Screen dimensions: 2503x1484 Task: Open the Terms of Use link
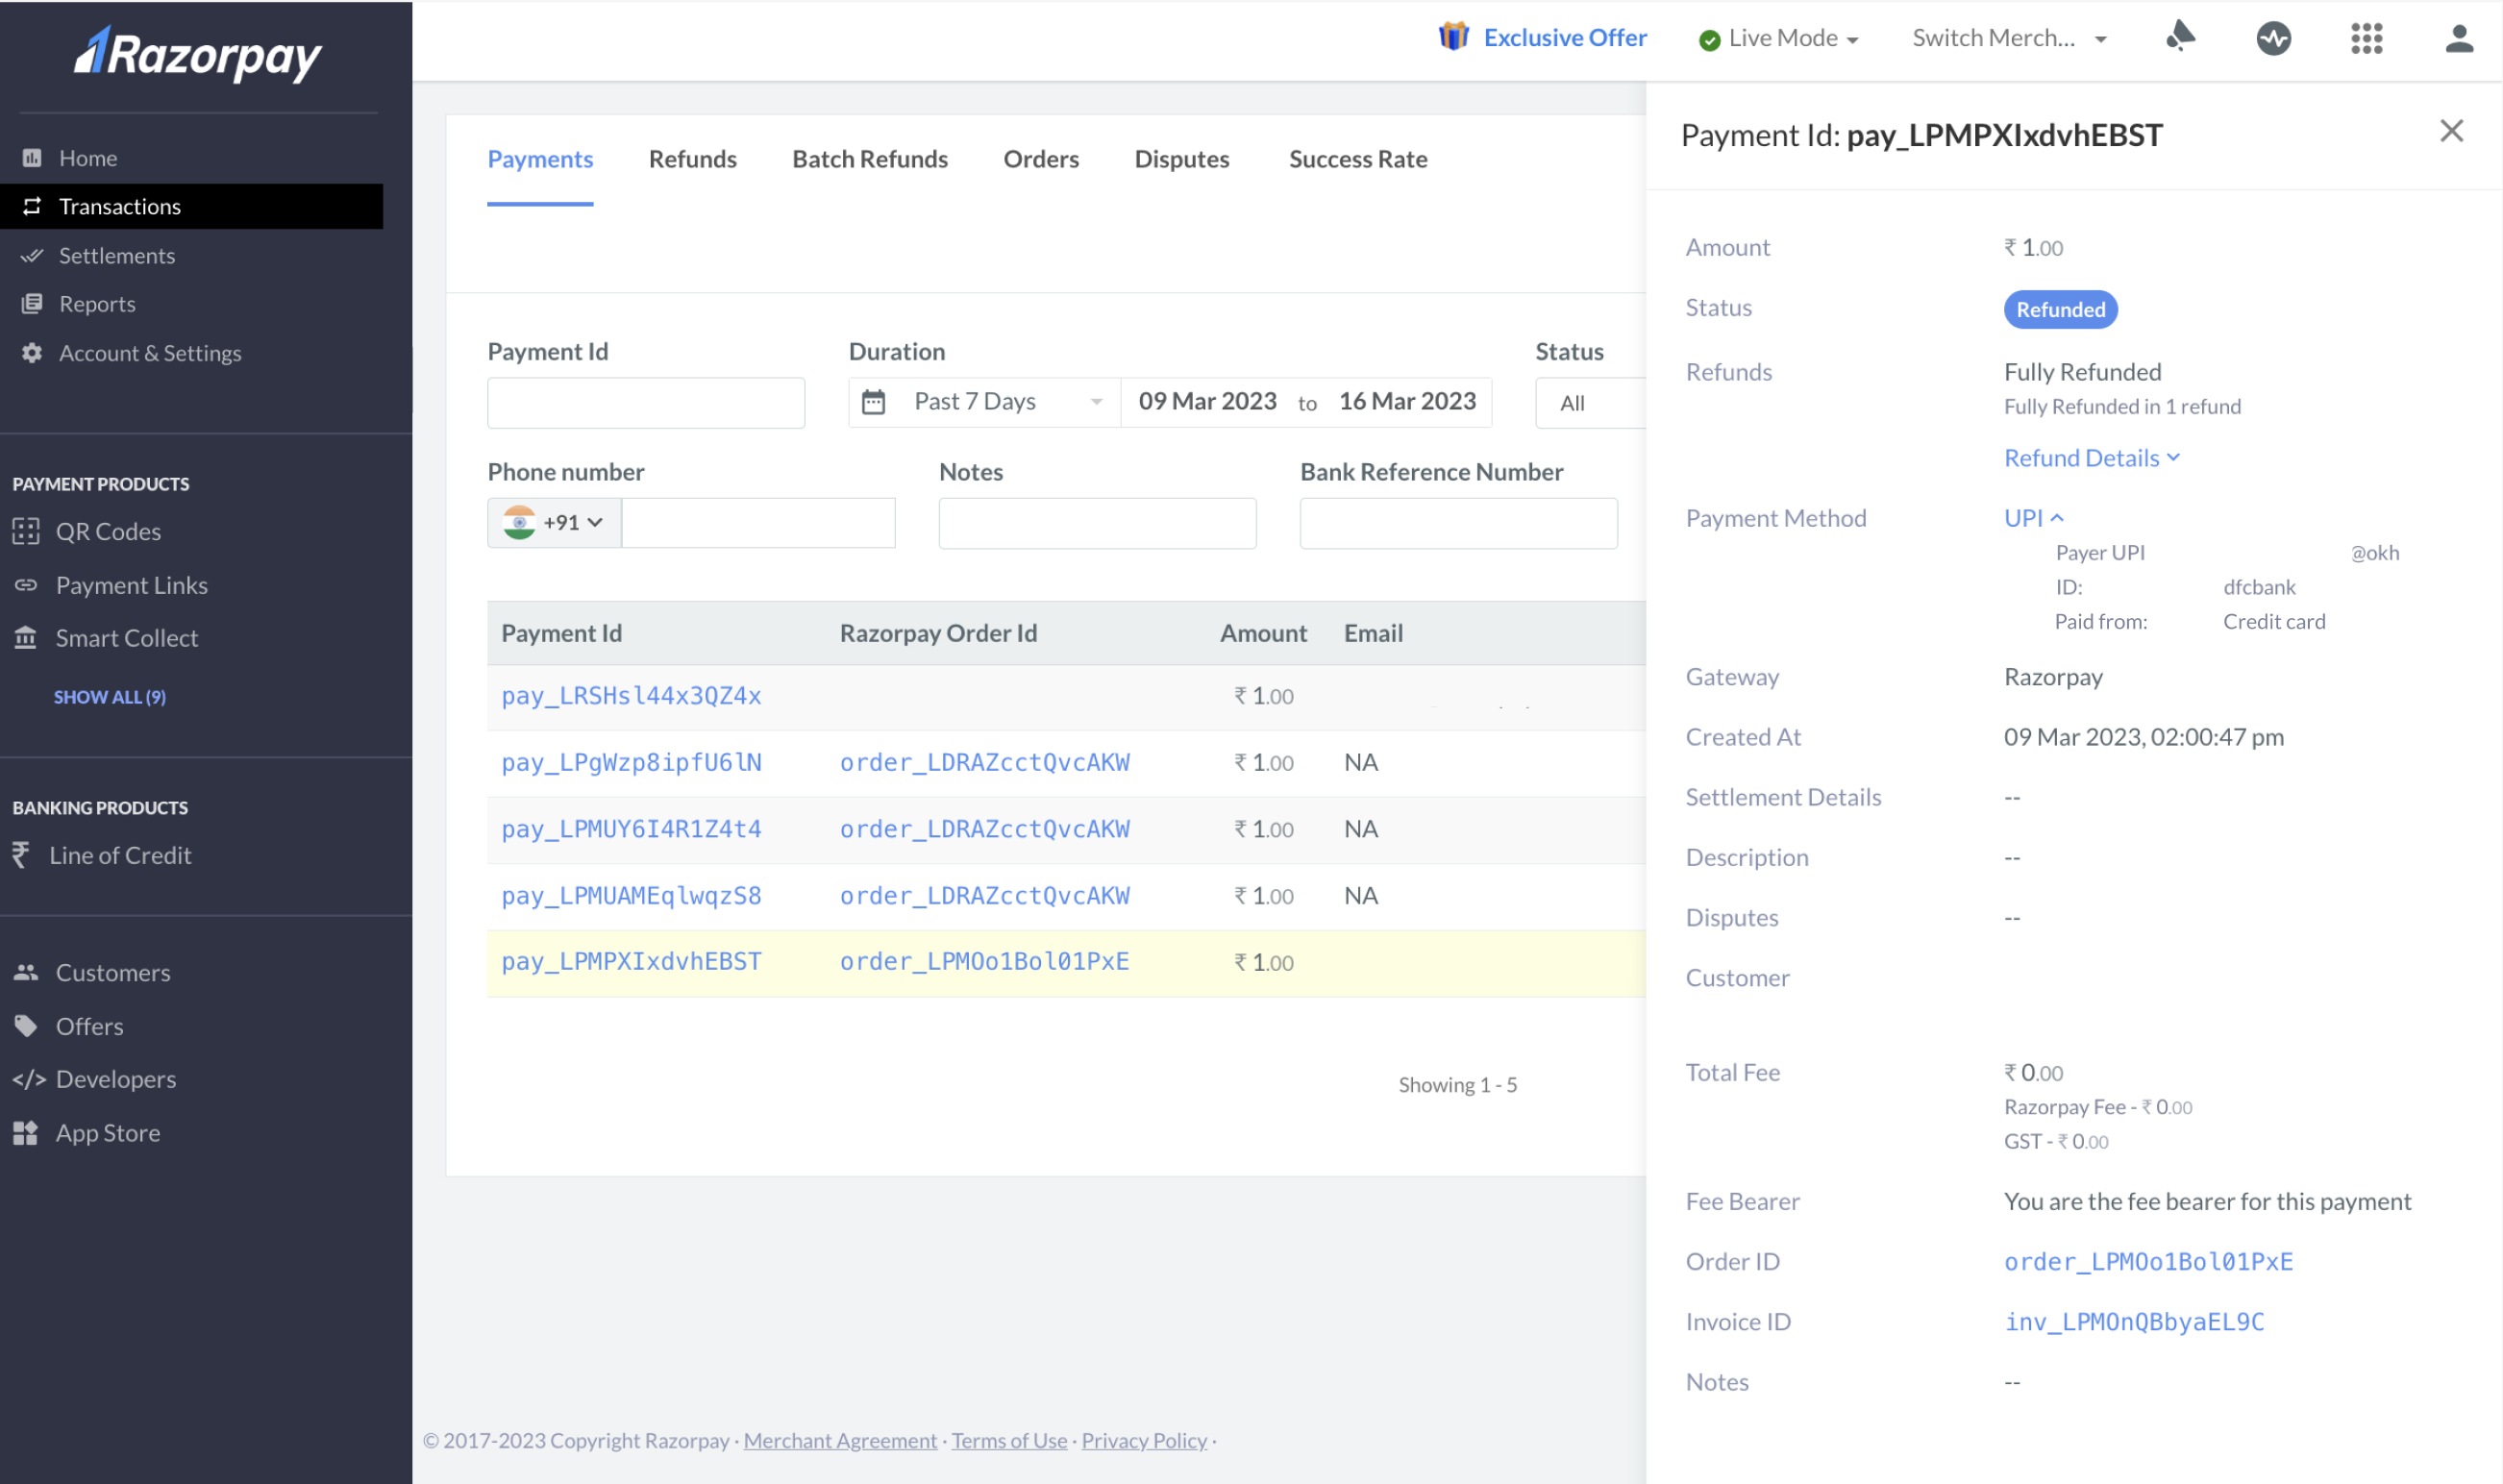(1009, 1441)
